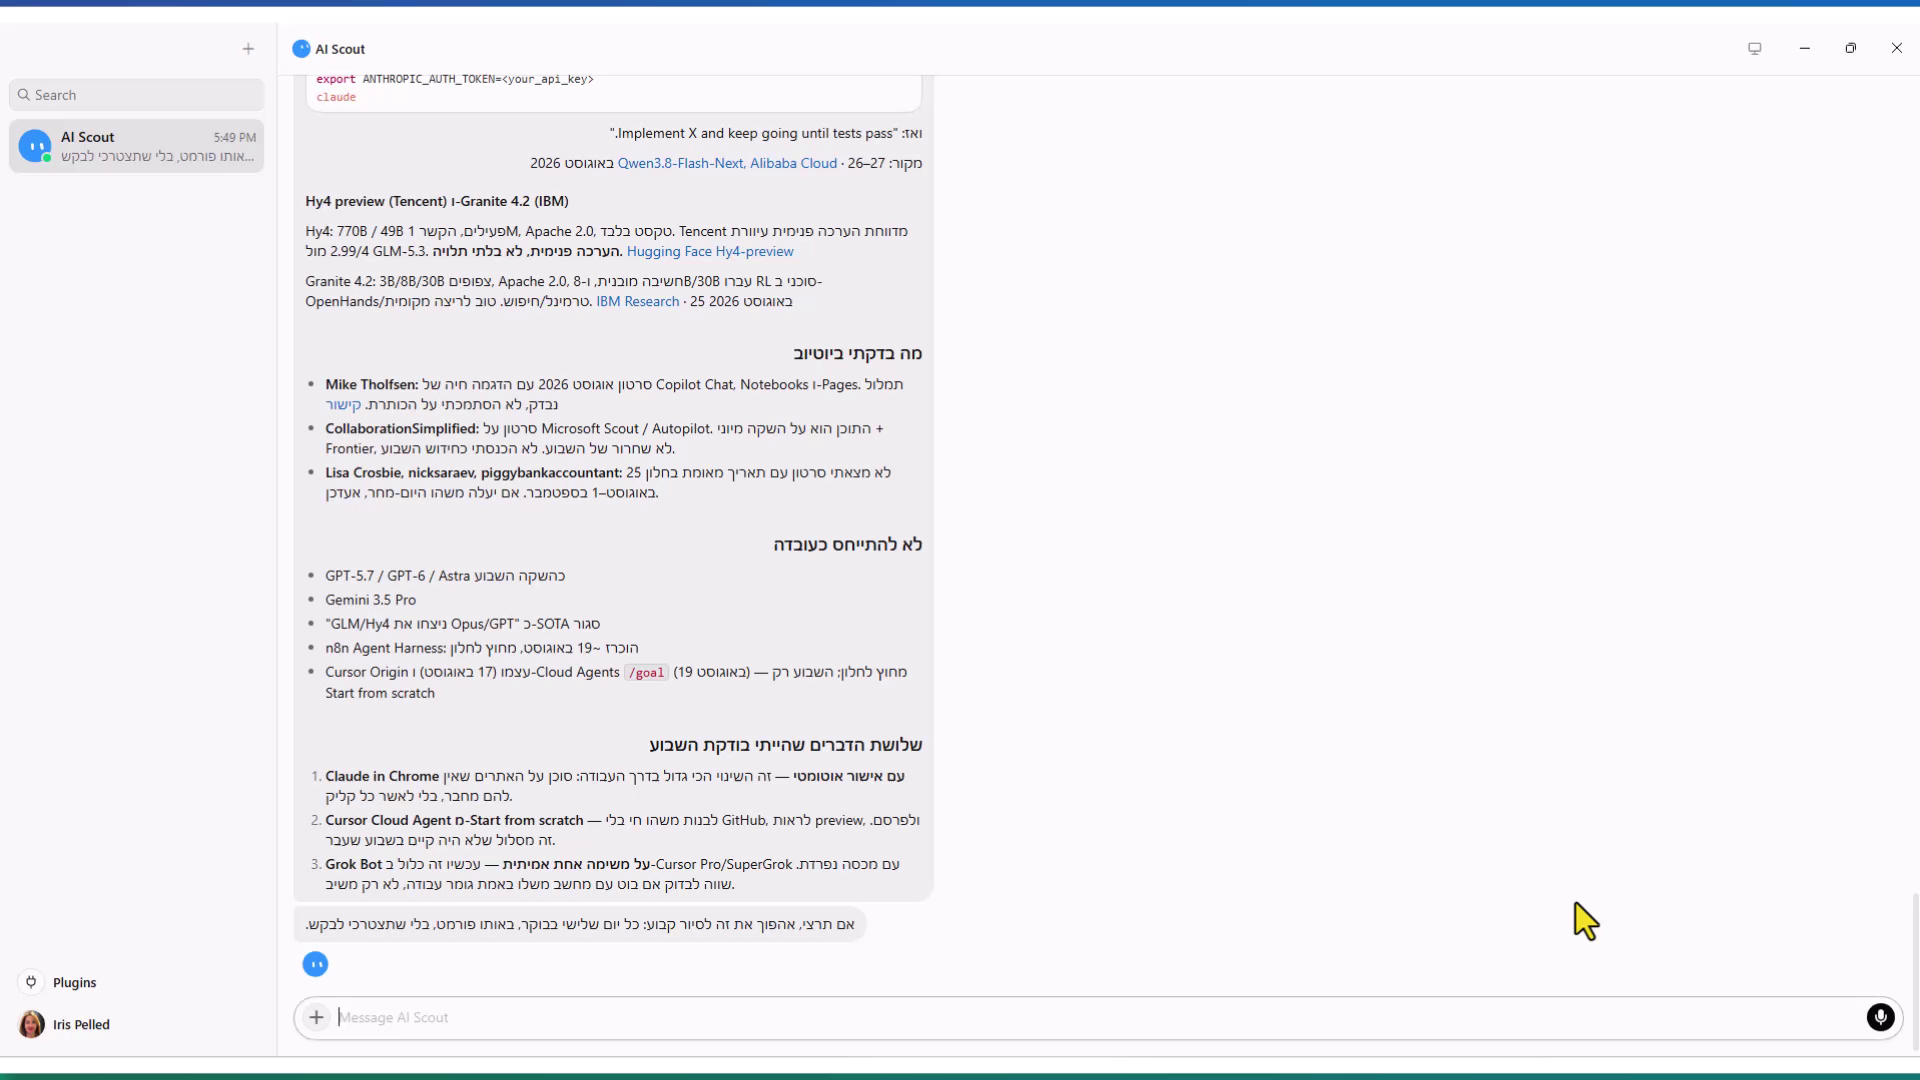Click the last message bubble אם תרצי
The width and height of the screenshot is (1920, 1080).
[x=580, y=924]
